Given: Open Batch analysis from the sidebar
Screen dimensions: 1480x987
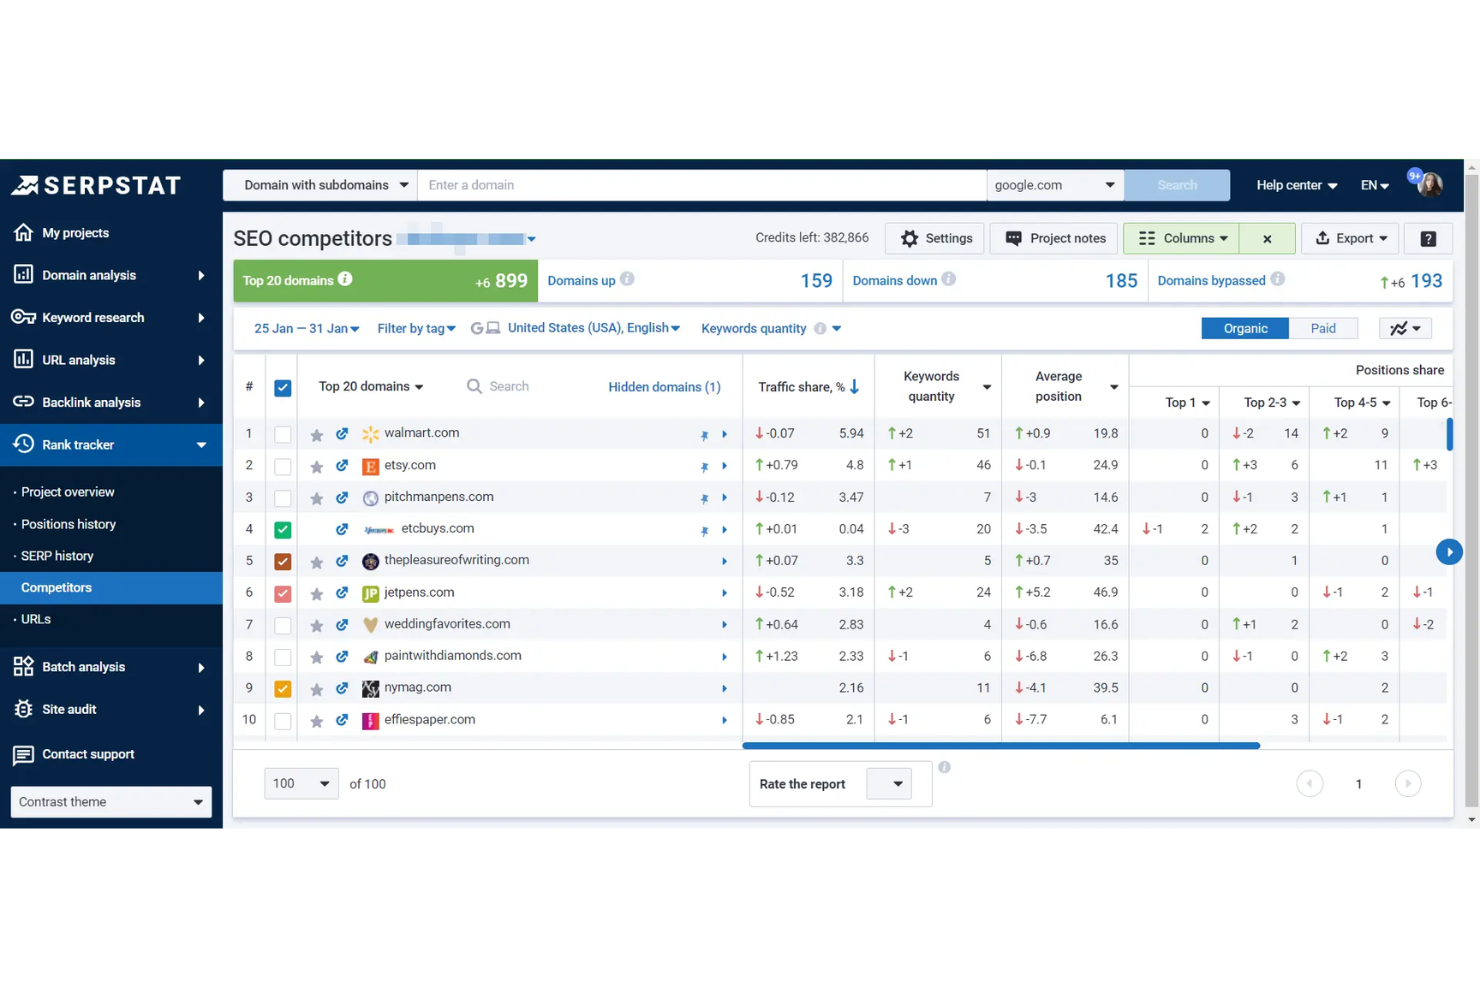Looking at the screenshot, I should coord(23,667).
